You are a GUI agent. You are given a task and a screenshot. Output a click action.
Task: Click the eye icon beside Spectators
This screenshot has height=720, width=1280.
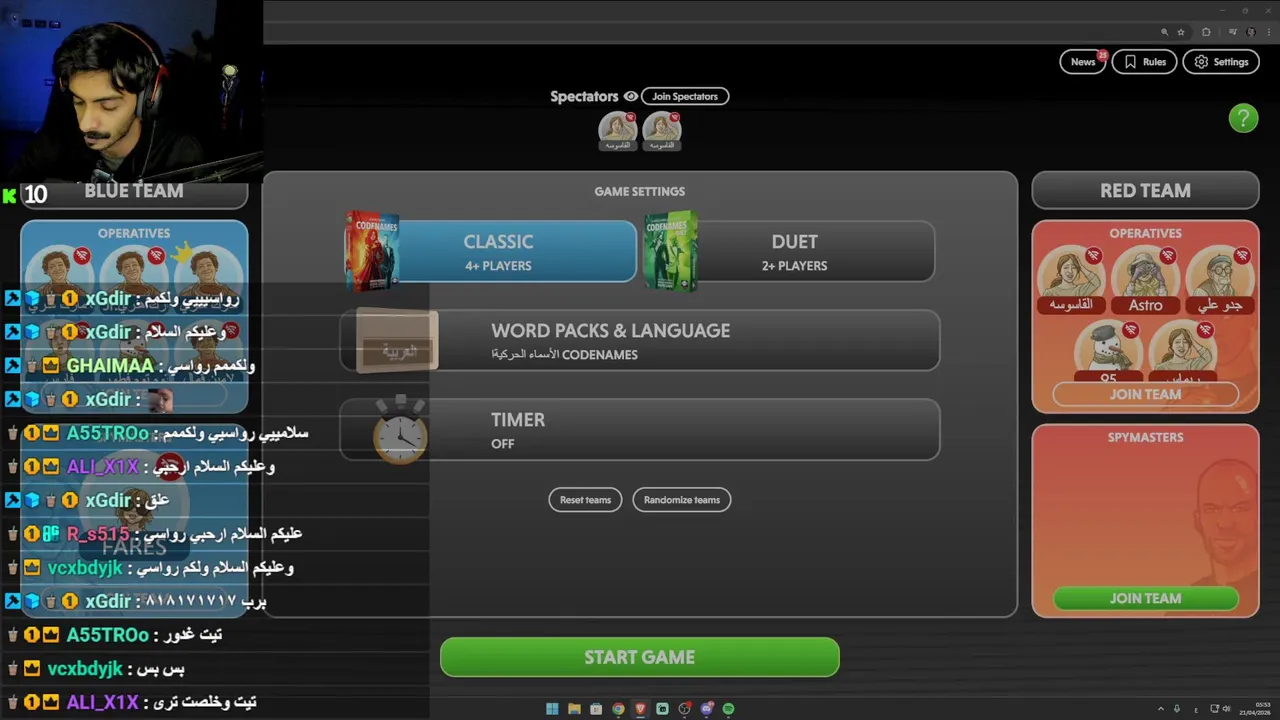(x=630, y=96)
